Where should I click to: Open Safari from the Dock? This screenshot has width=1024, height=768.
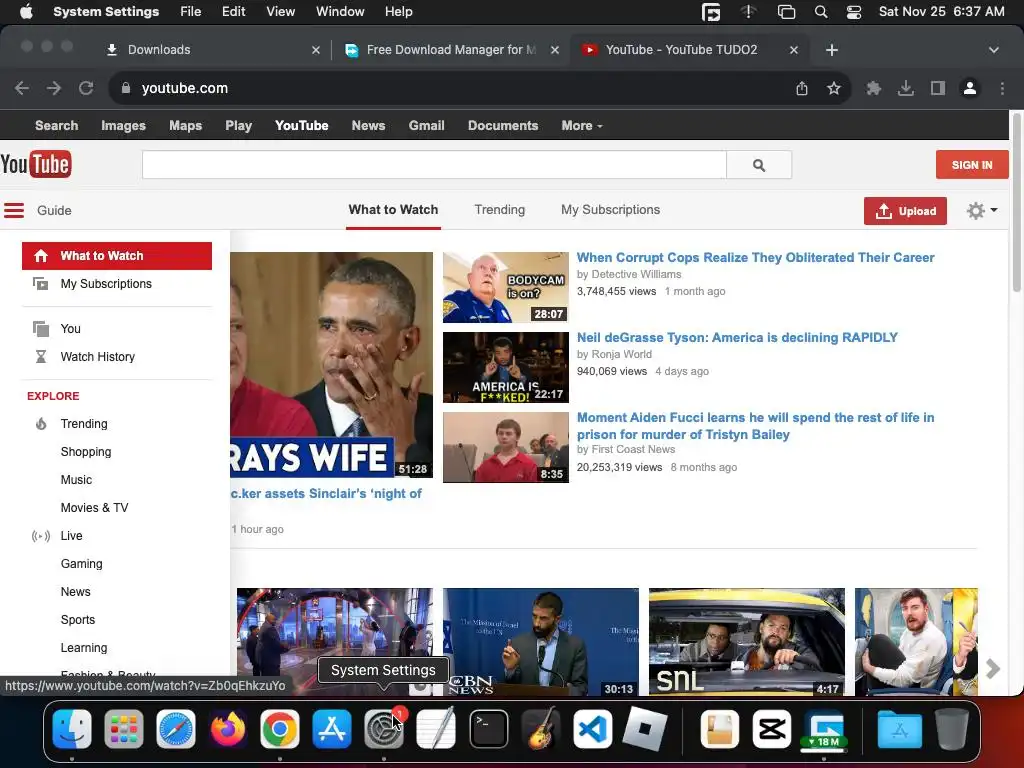click(x=176, y=729)
